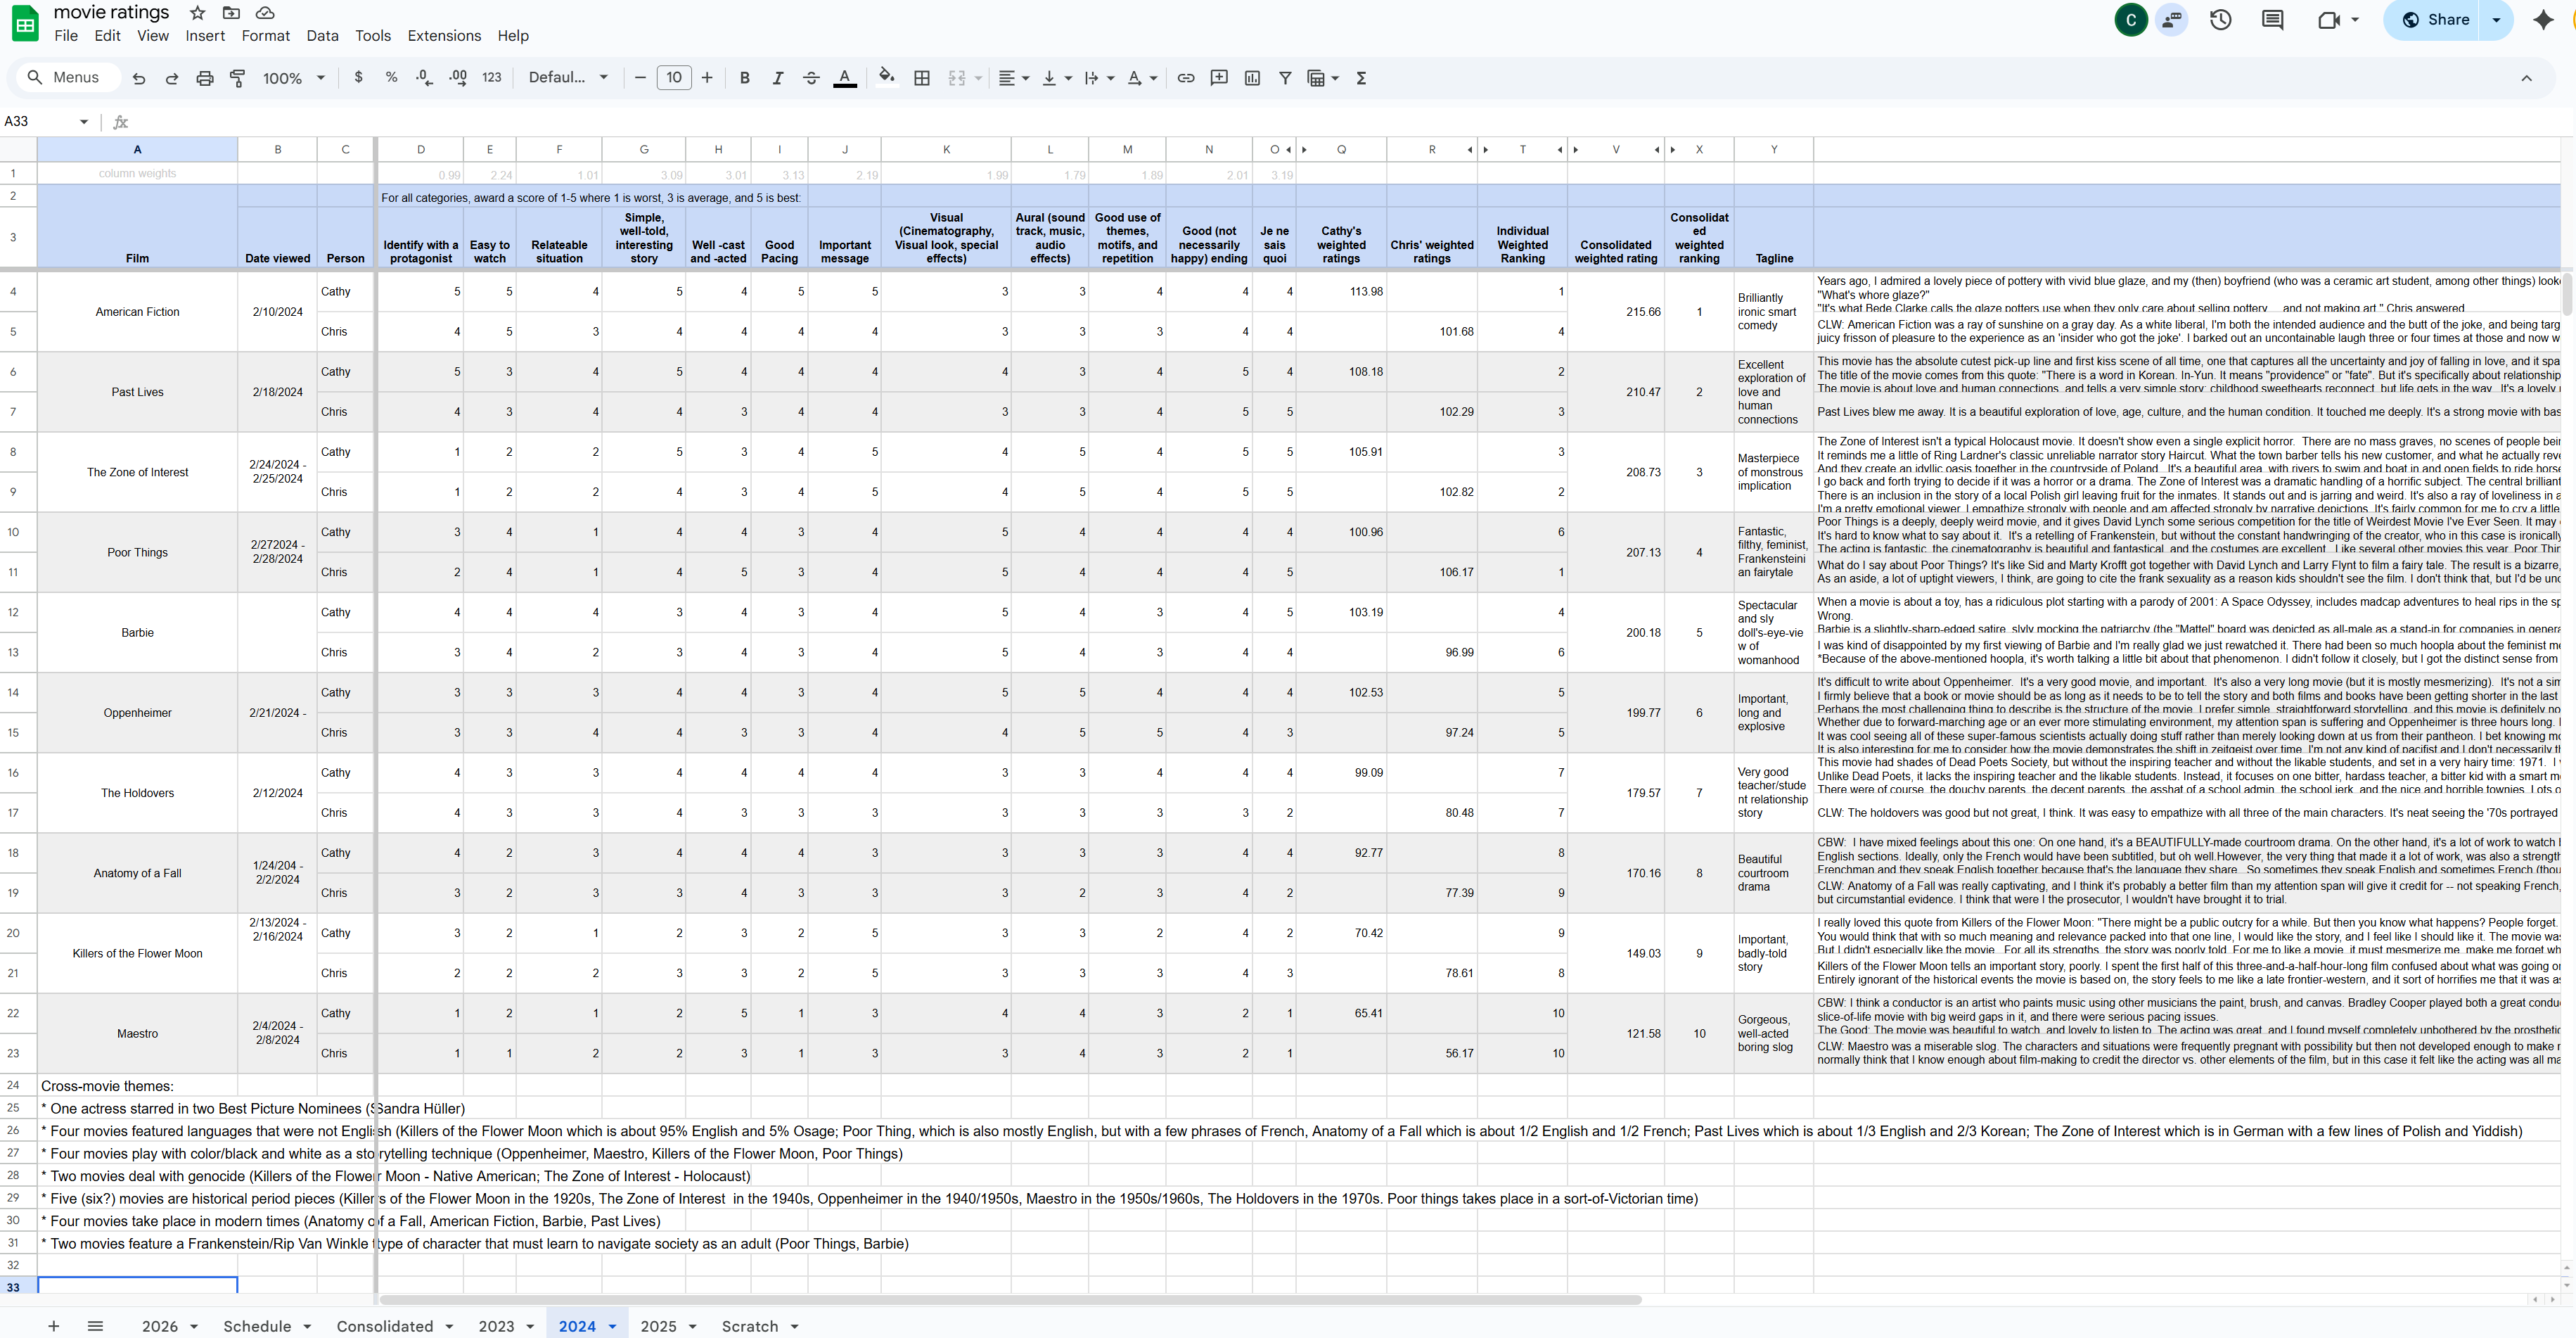This screenshot has height=1338, width=2576.
Task: Click the create filter funnel icon
Action: coord(1285,78)
